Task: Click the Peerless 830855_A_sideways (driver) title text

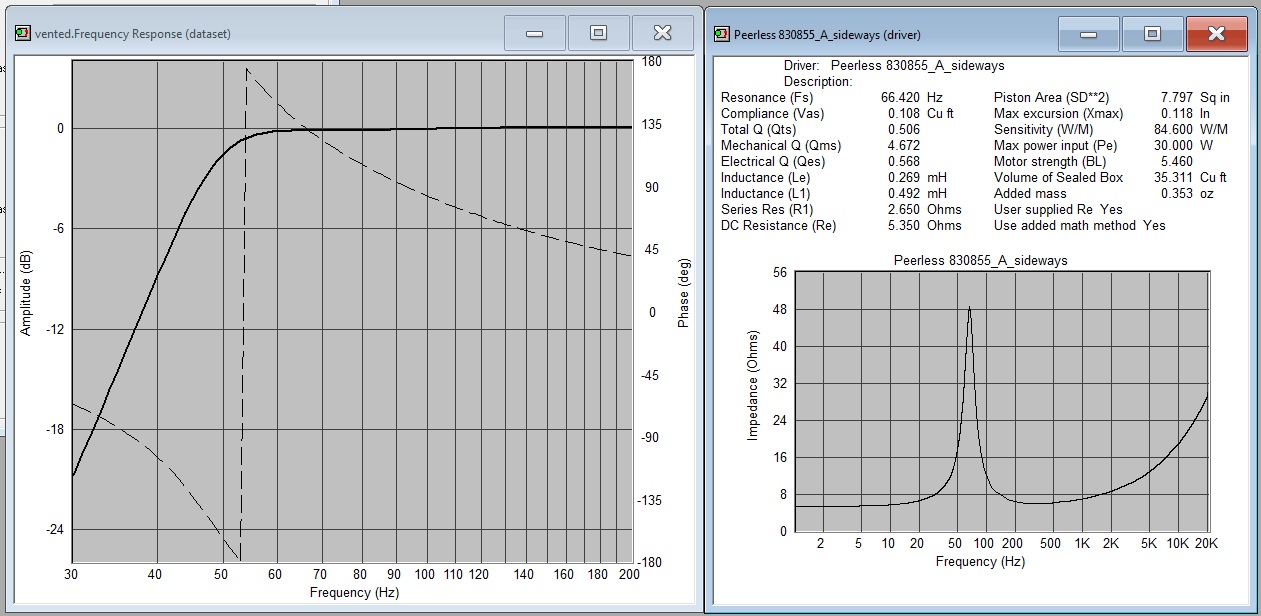Action: tap(827, 35)
